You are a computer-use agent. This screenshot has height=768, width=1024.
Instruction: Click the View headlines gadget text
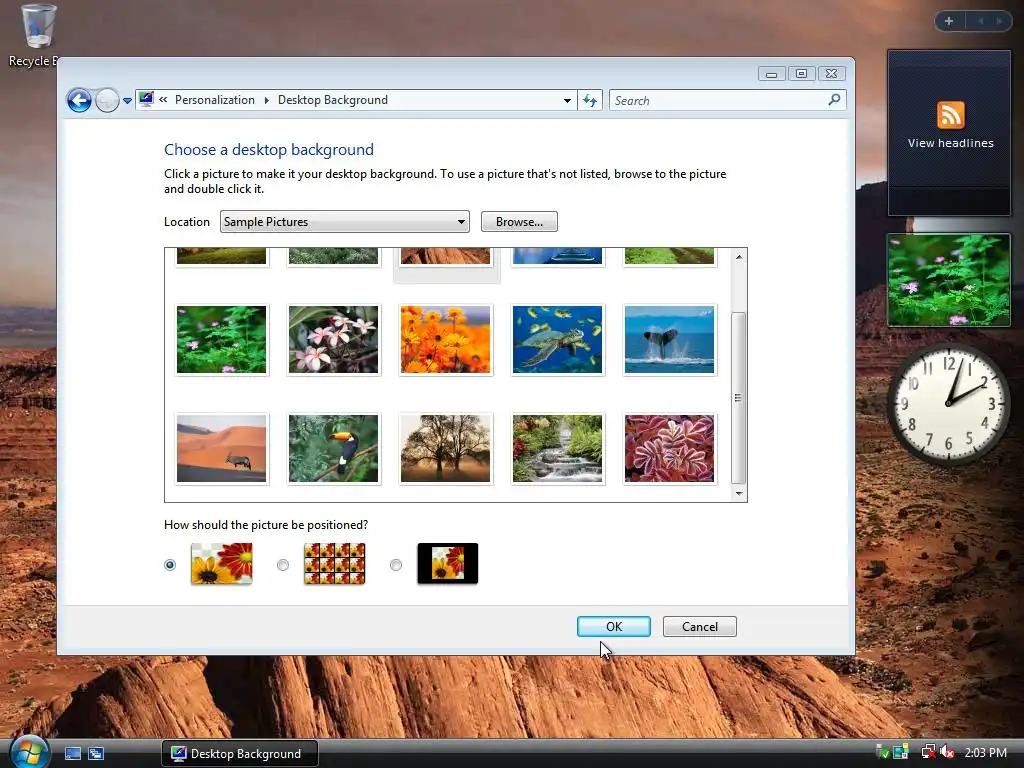[950, 143]
